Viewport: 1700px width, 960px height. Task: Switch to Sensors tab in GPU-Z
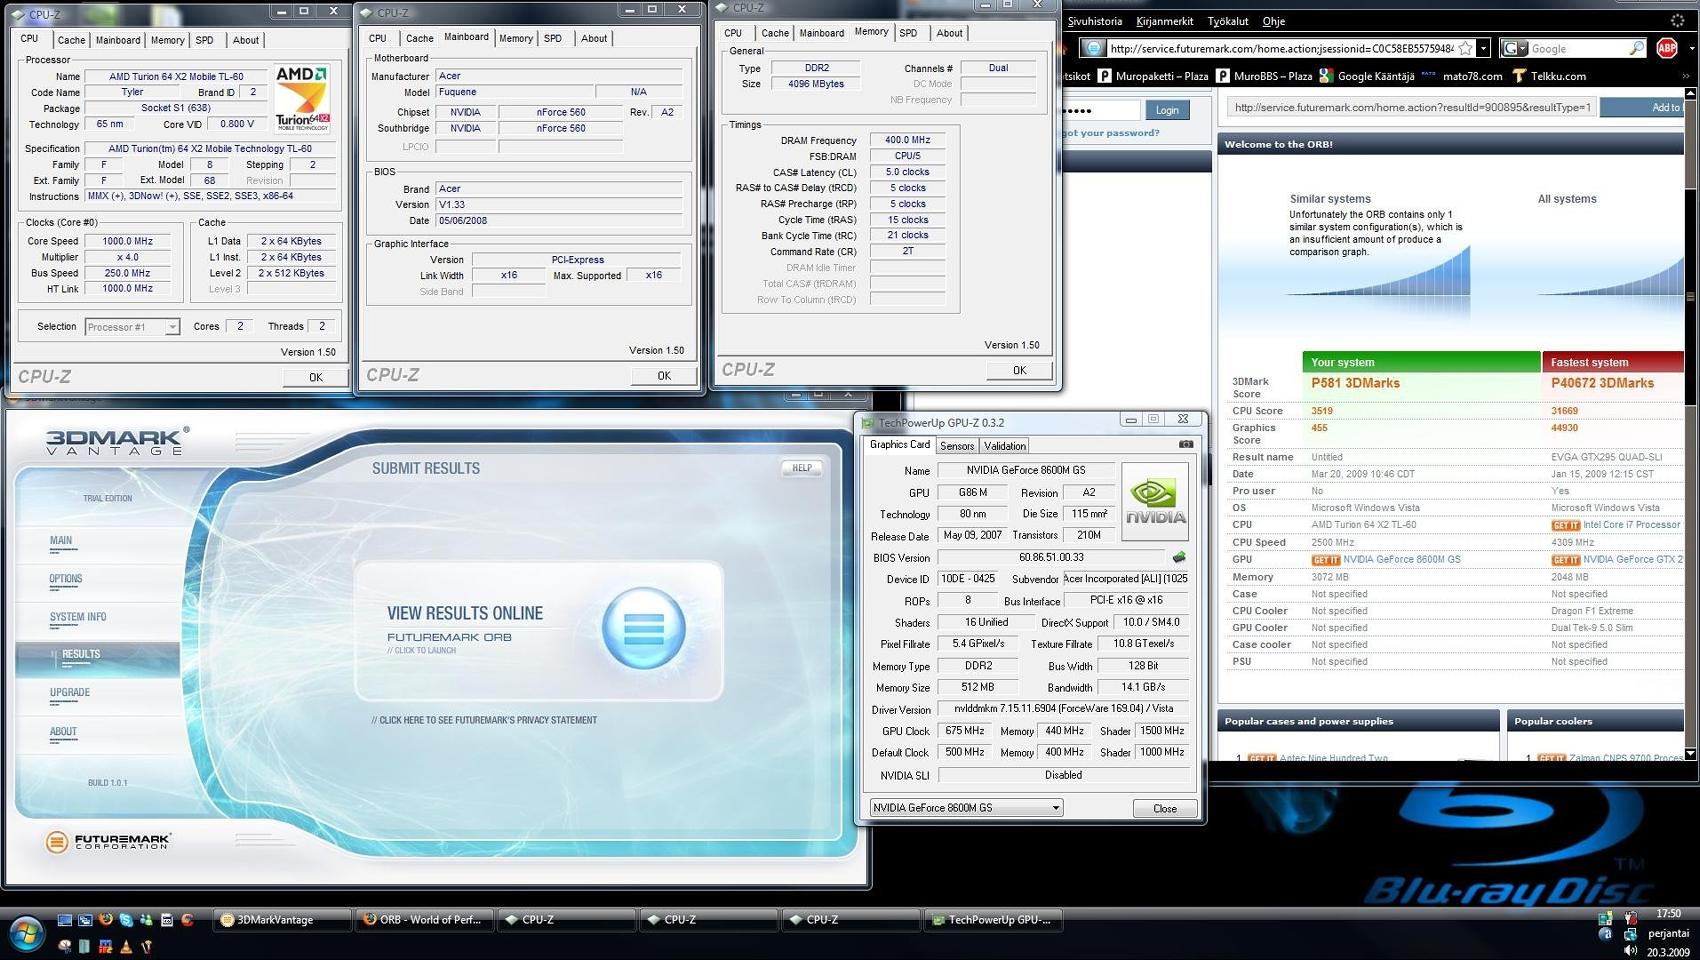coord(957,446)
